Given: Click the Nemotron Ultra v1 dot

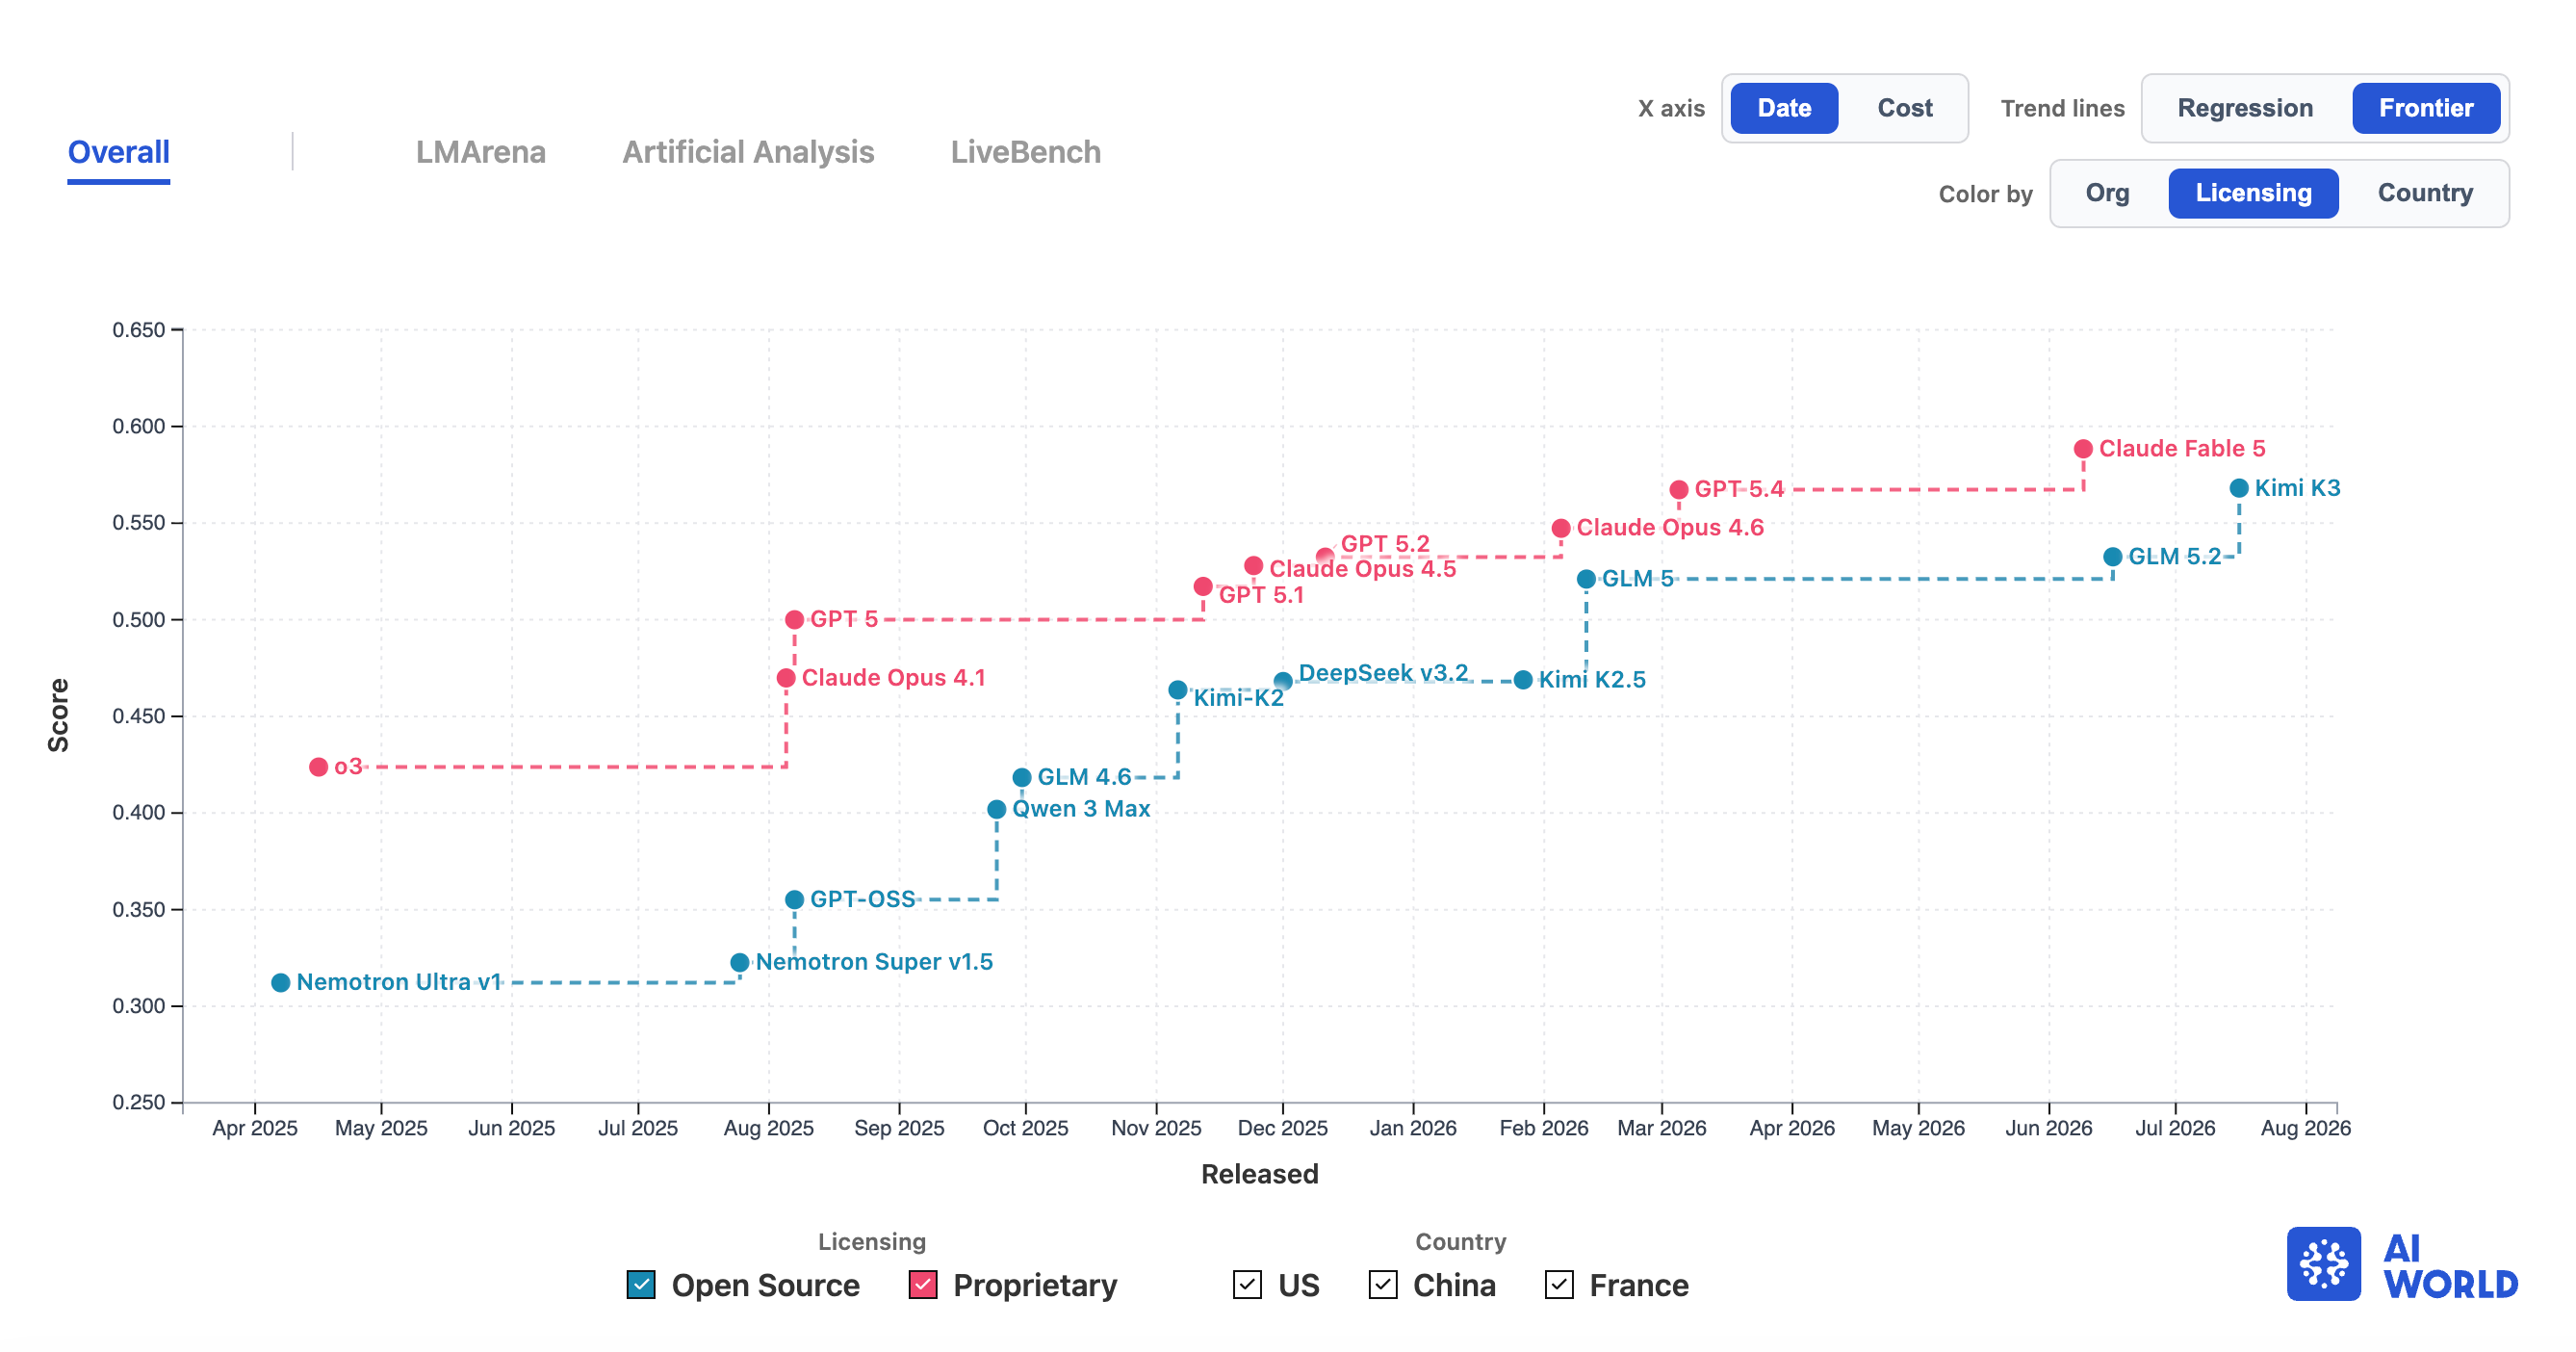Looking at the screenshot, I should tap(281, 983).
